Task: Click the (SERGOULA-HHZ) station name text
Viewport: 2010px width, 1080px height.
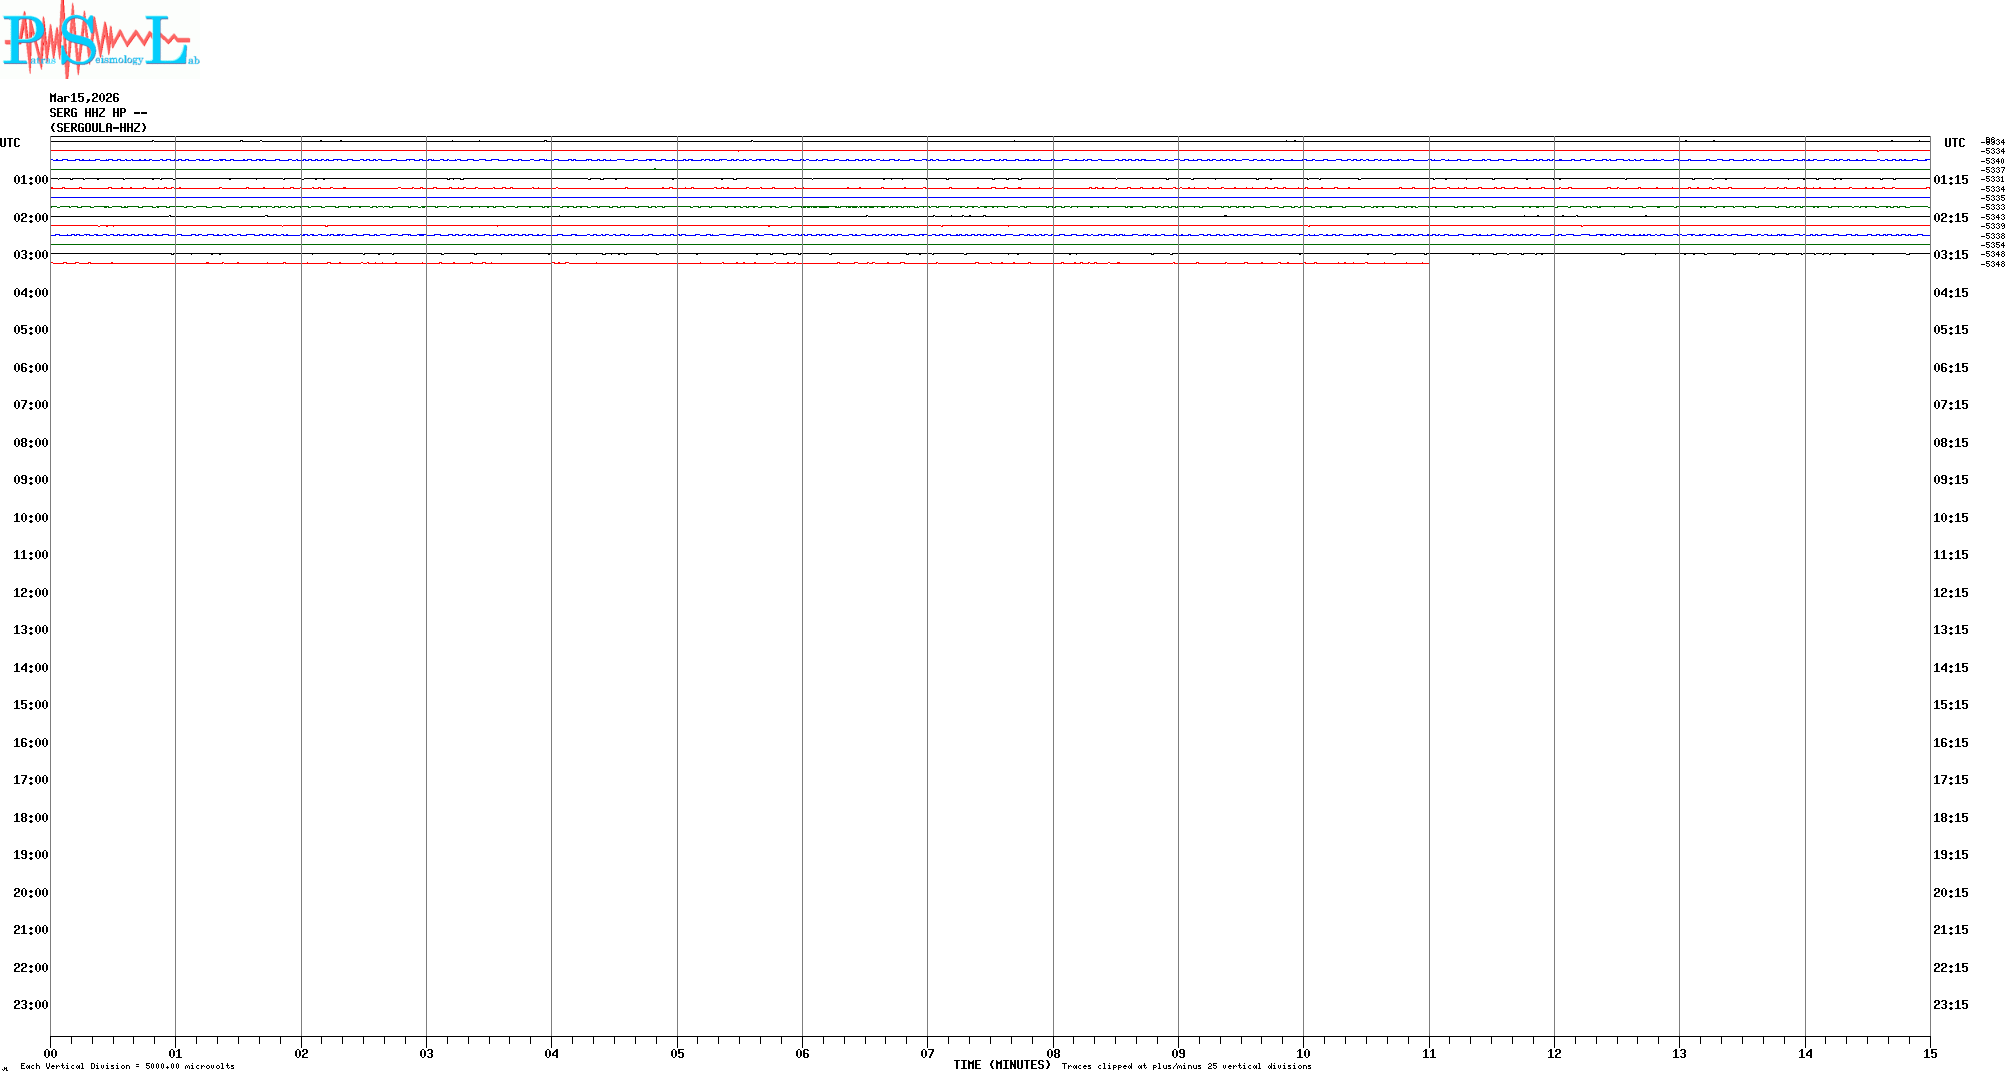Action: (x=98, y=128)
